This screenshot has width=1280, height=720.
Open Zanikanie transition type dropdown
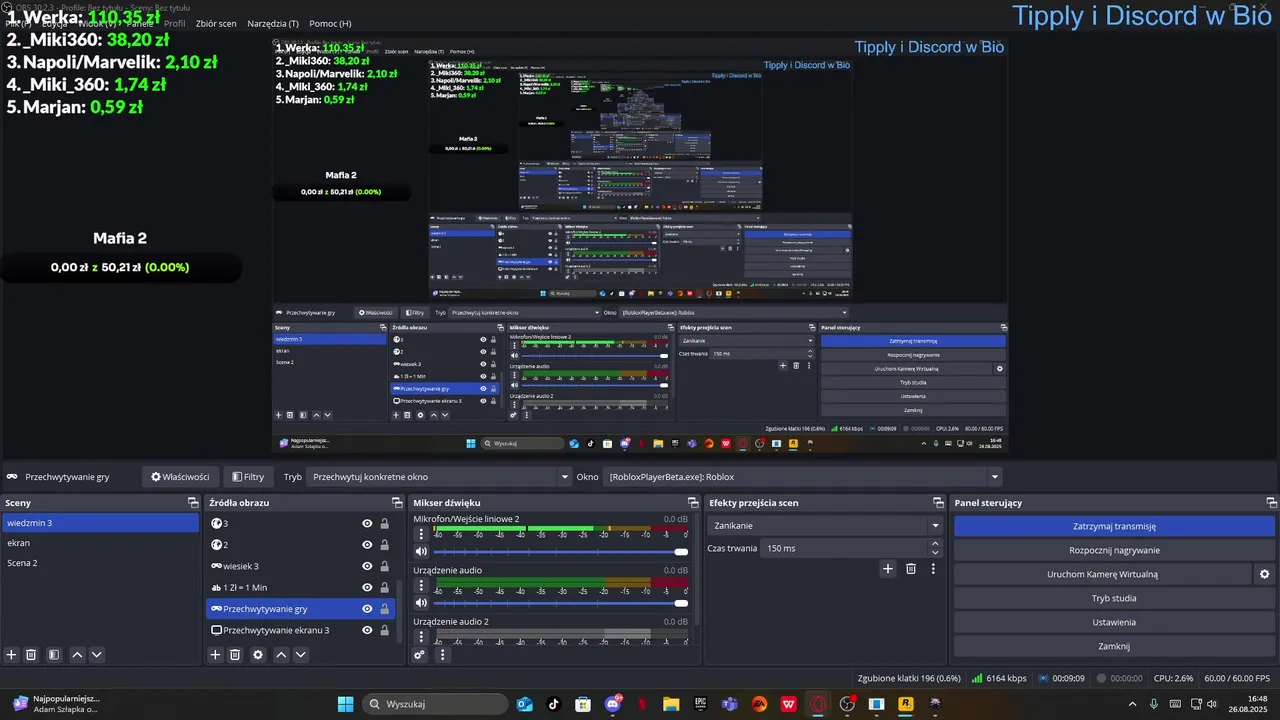[x=825, y=526]
